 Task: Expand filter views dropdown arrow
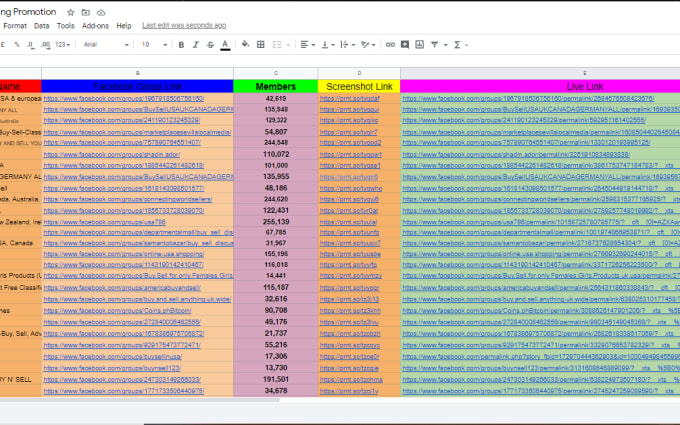[445, 45]
